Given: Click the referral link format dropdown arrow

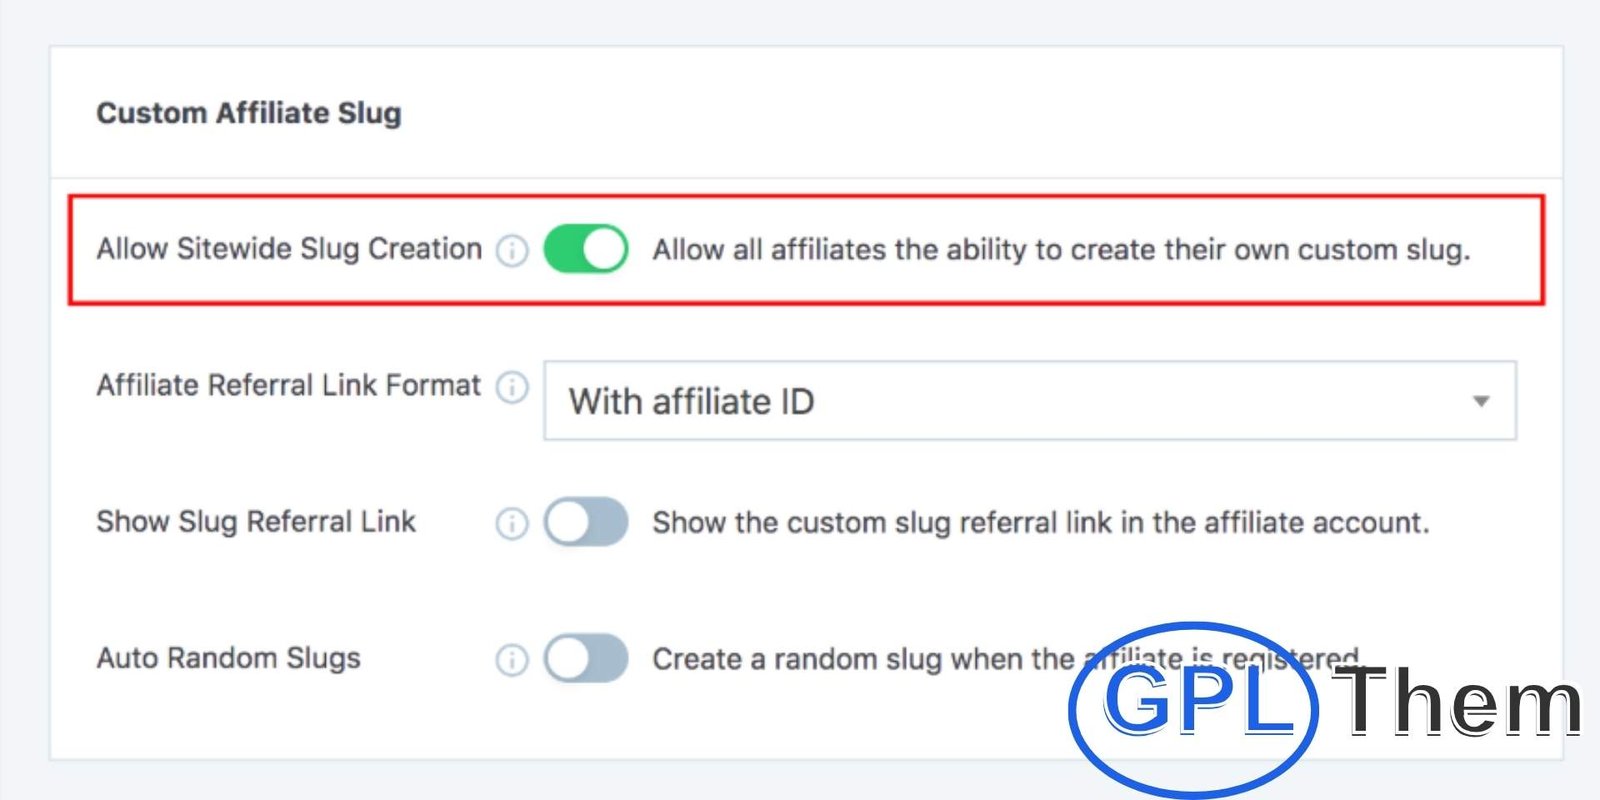Looking at the screenshot, I should tap(1481, 401).
